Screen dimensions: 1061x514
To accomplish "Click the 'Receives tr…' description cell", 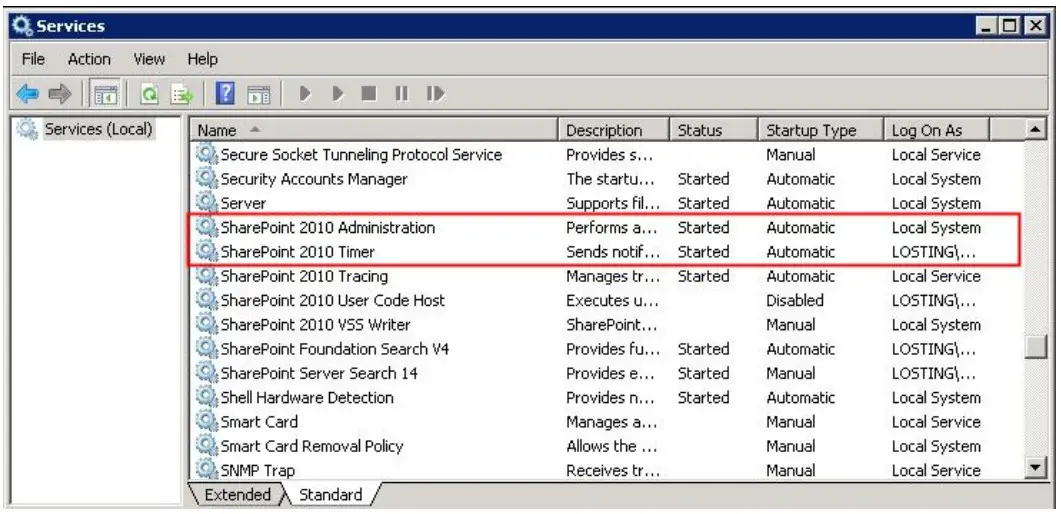I will [x=613, y=470].
